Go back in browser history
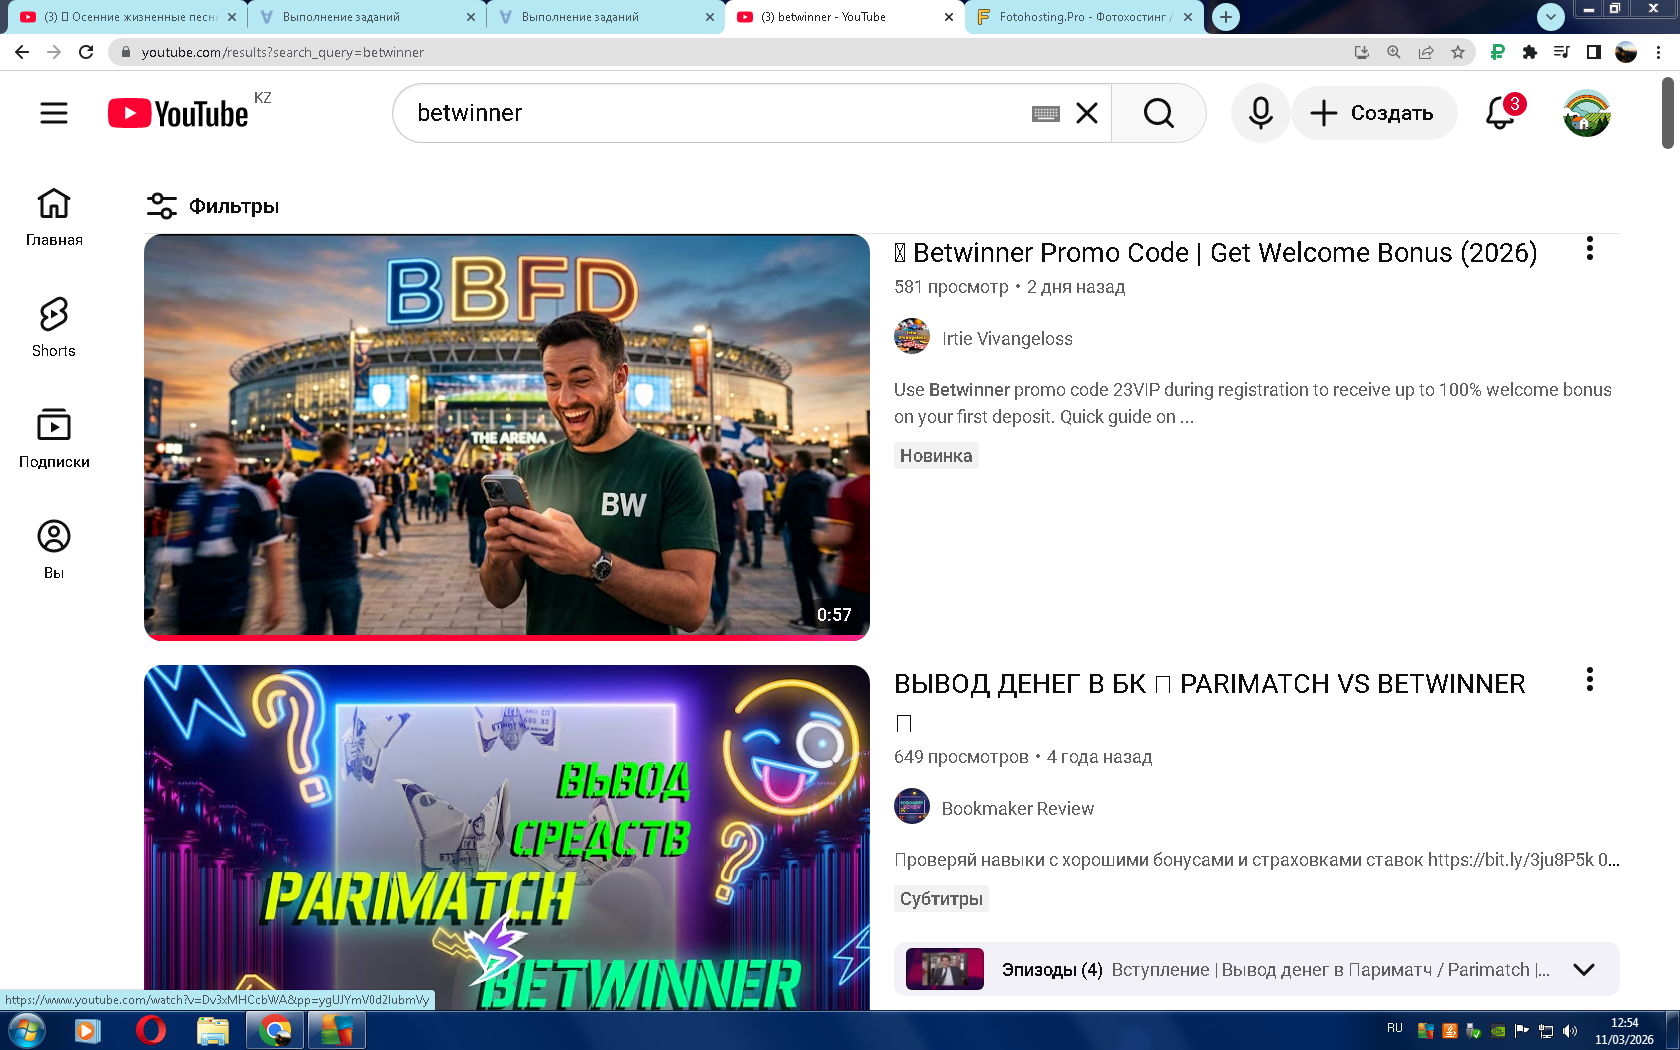The height and width of the screenshot is (1050, 1680). pos(22,52)
